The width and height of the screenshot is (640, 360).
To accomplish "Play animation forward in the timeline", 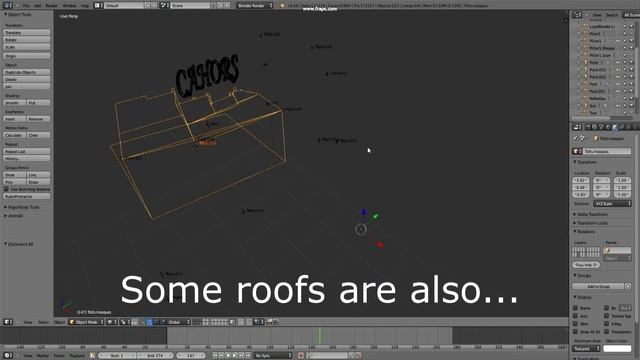I will pyautogui.click(x=235, y=356).
